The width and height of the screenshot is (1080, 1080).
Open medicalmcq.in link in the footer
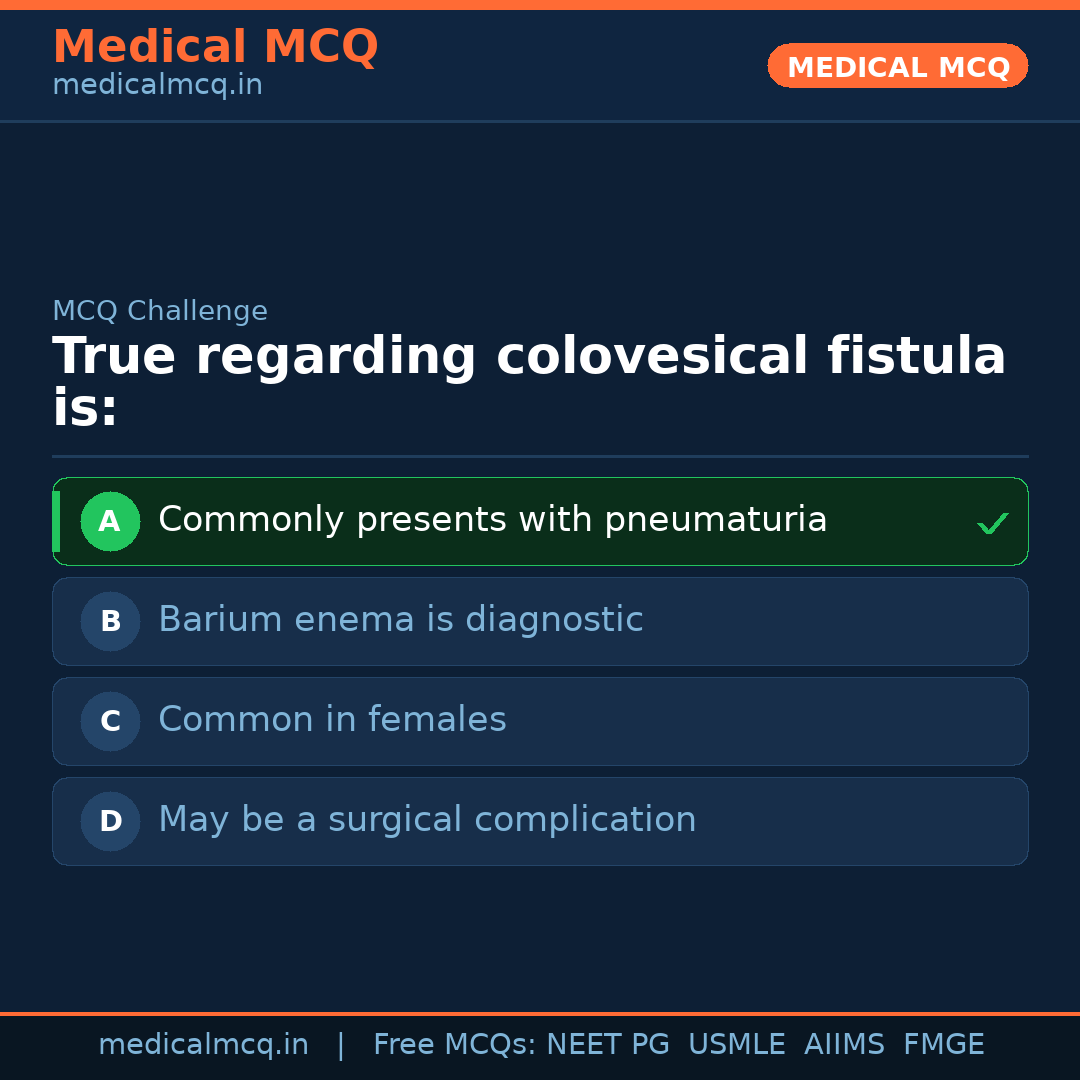pos(203,1045)
